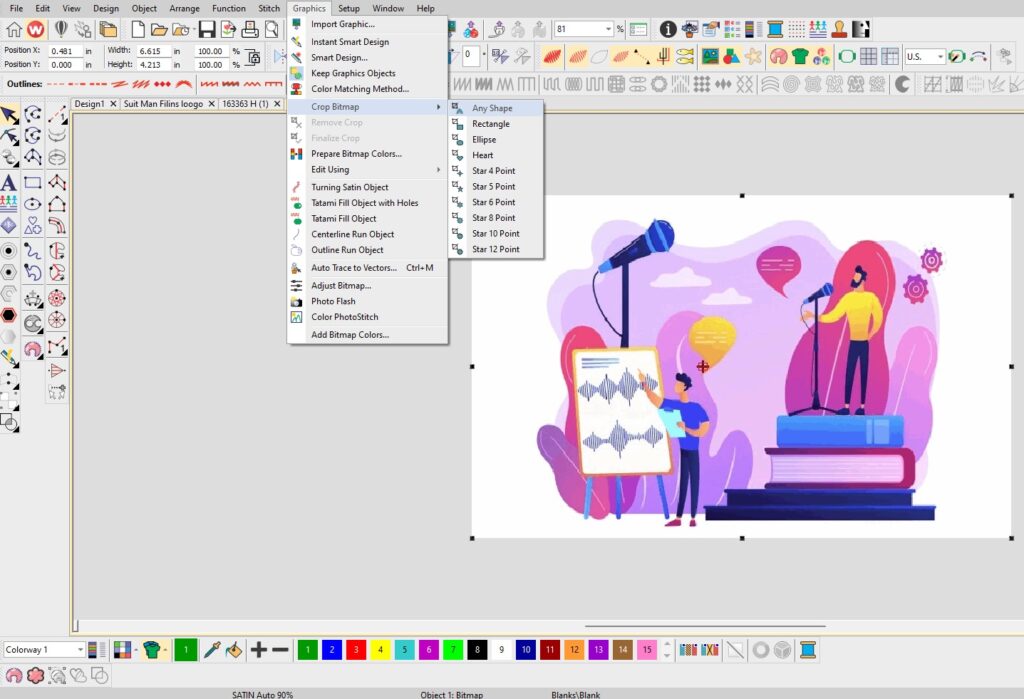Click the Width value field 6.615
1024x699 pixels.
pos(153,51)
